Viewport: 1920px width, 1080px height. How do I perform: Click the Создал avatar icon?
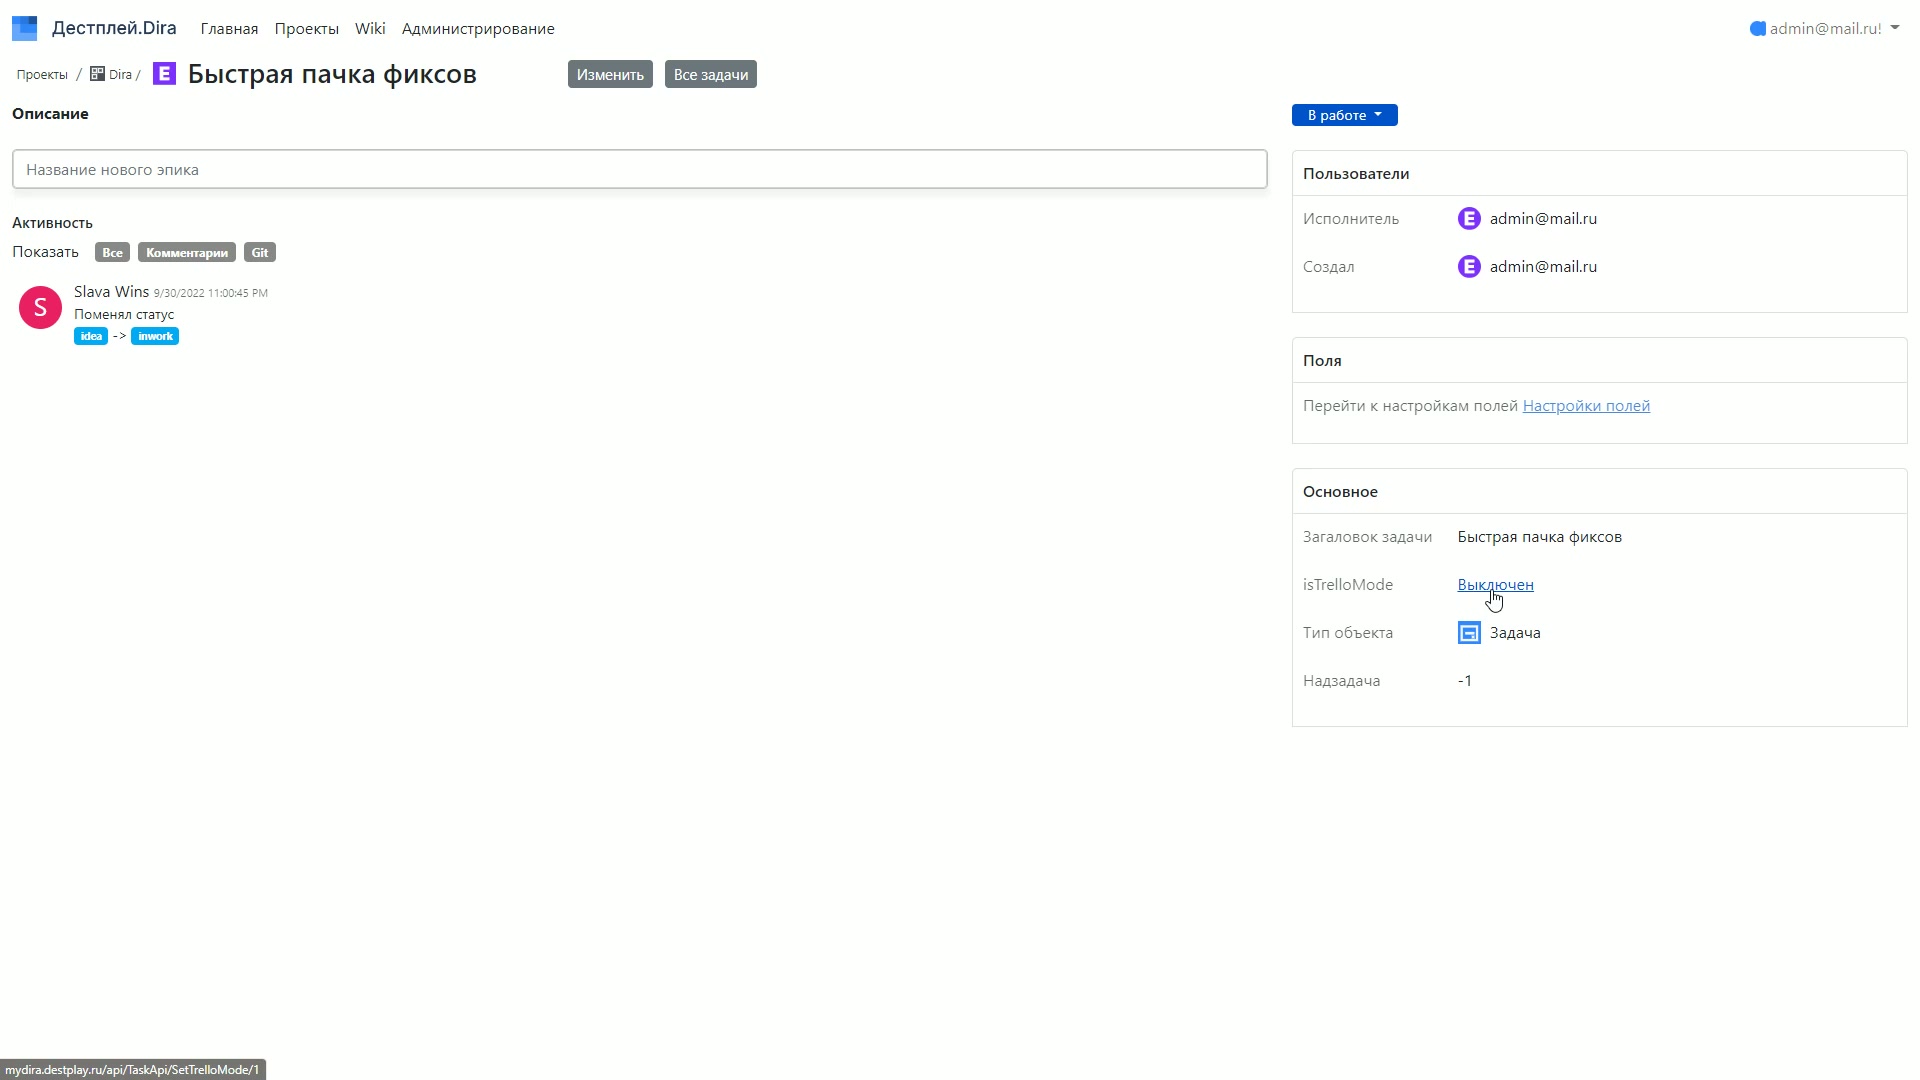1469,267
